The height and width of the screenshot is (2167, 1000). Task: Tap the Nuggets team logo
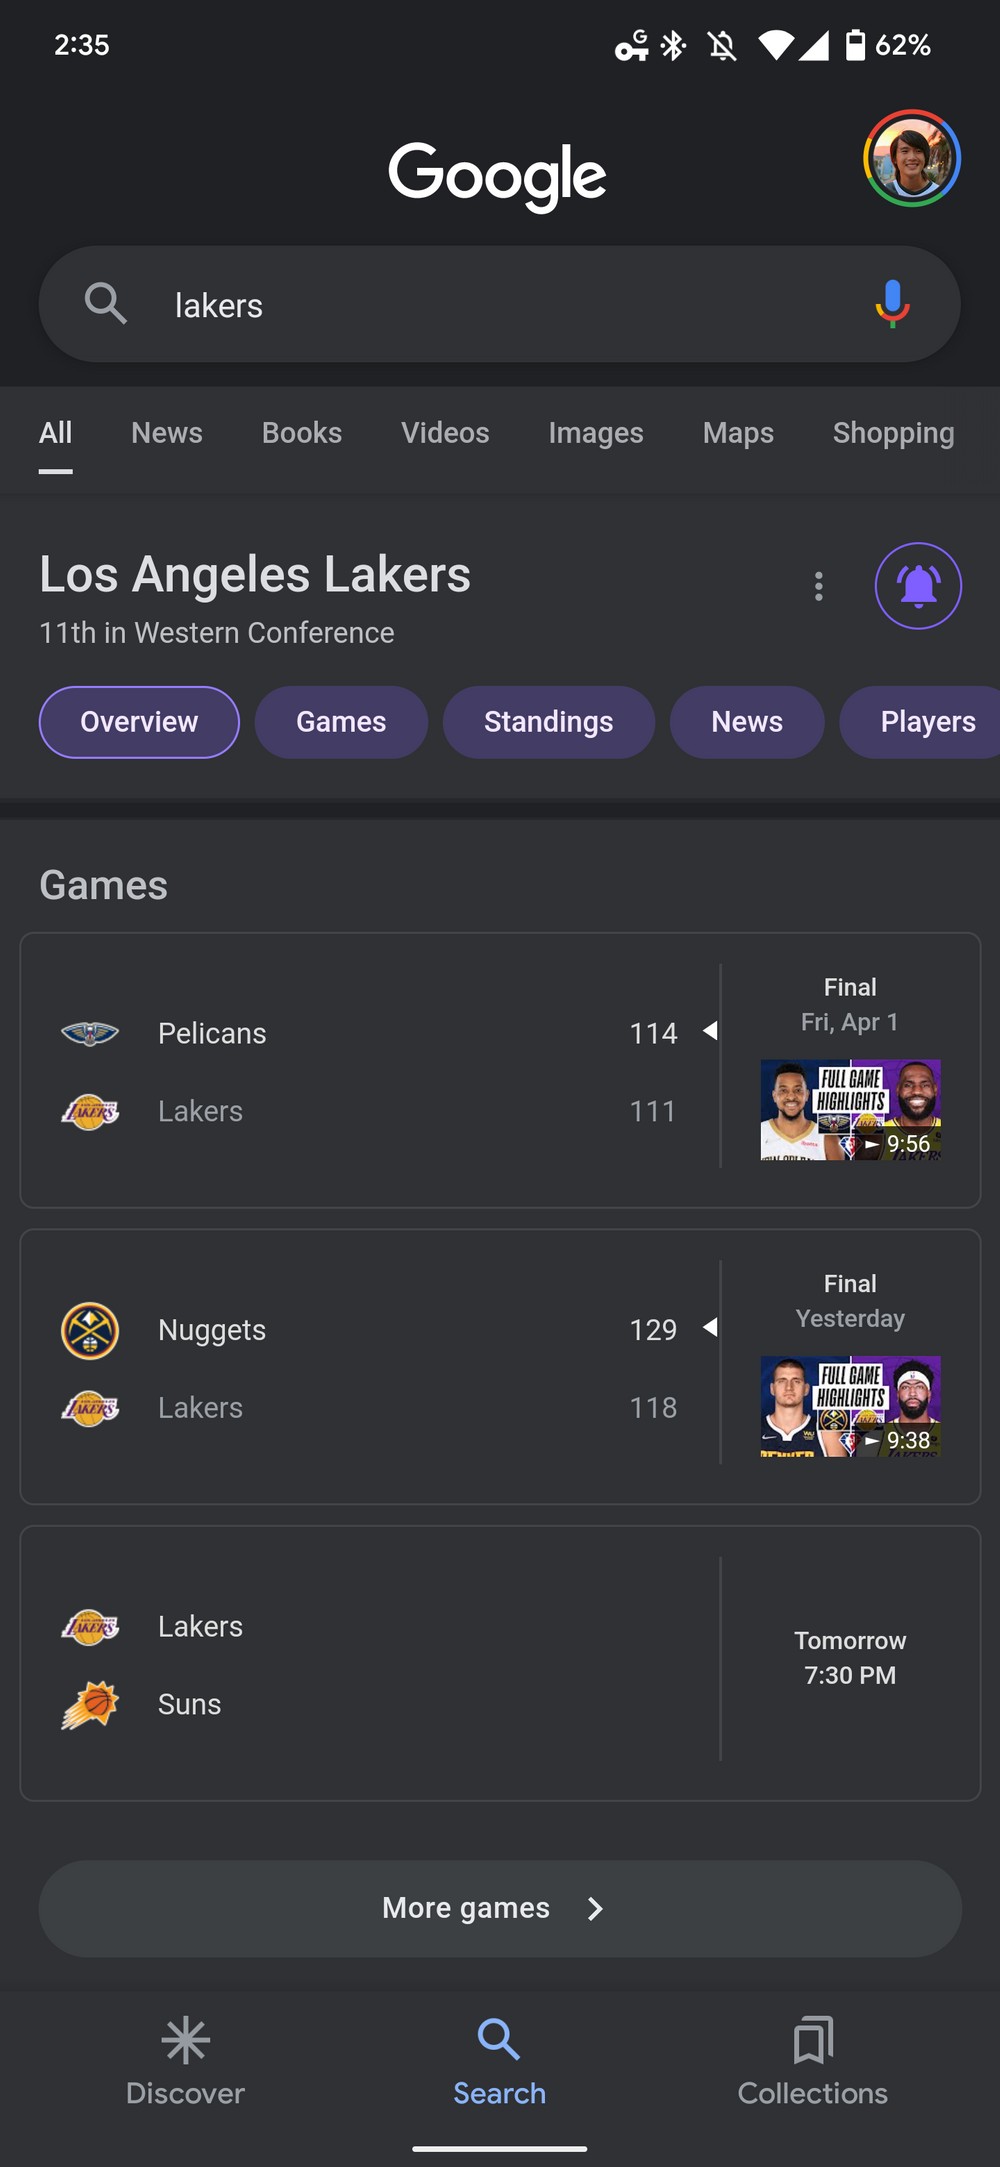click(x=90, y=1330)
